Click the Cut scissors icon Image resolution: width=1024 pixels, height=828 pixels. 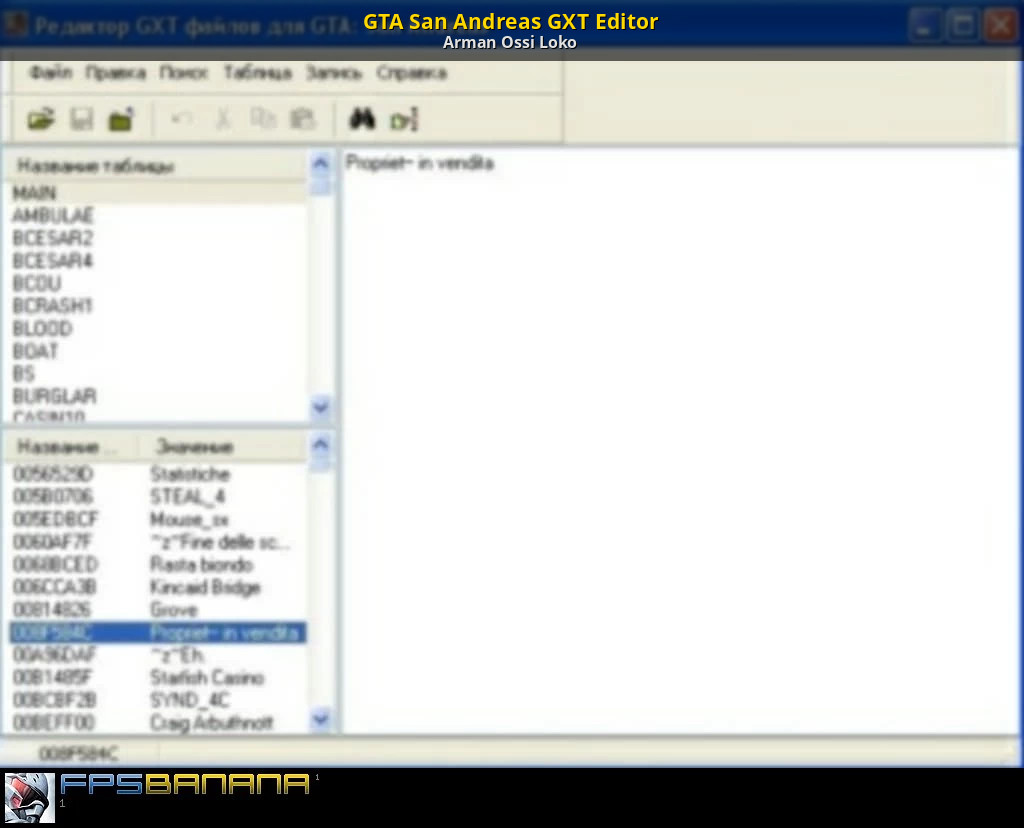(222, 120)
